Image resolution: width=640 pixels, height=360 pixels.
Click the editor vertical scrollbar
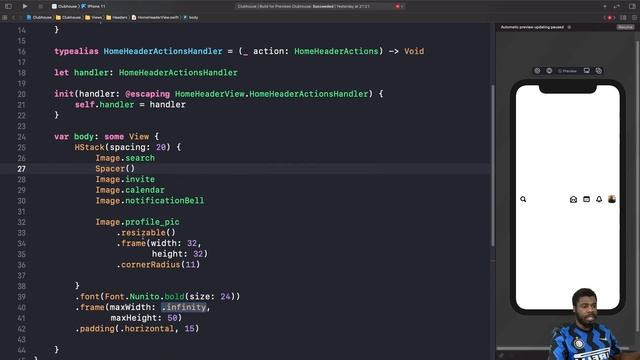pyautogui.click(x=493, y=165)
